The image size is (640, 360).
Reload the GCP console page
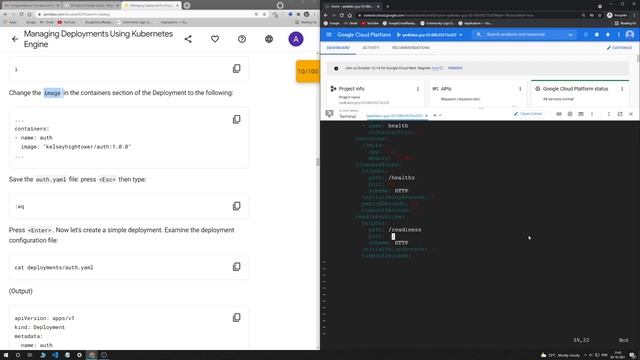[x=341, y=15]
